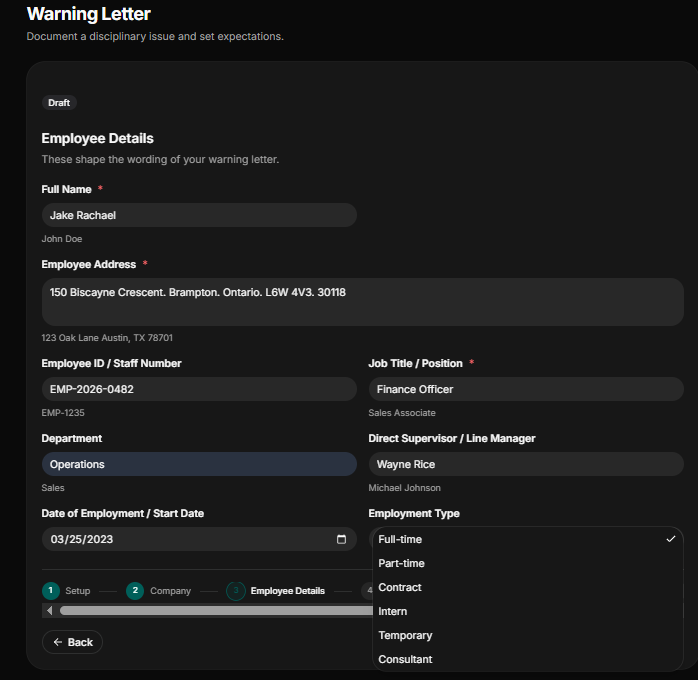The image size is (698, 680).
Task: Open the calendar picker icon in Start Date
Action: 341,539
